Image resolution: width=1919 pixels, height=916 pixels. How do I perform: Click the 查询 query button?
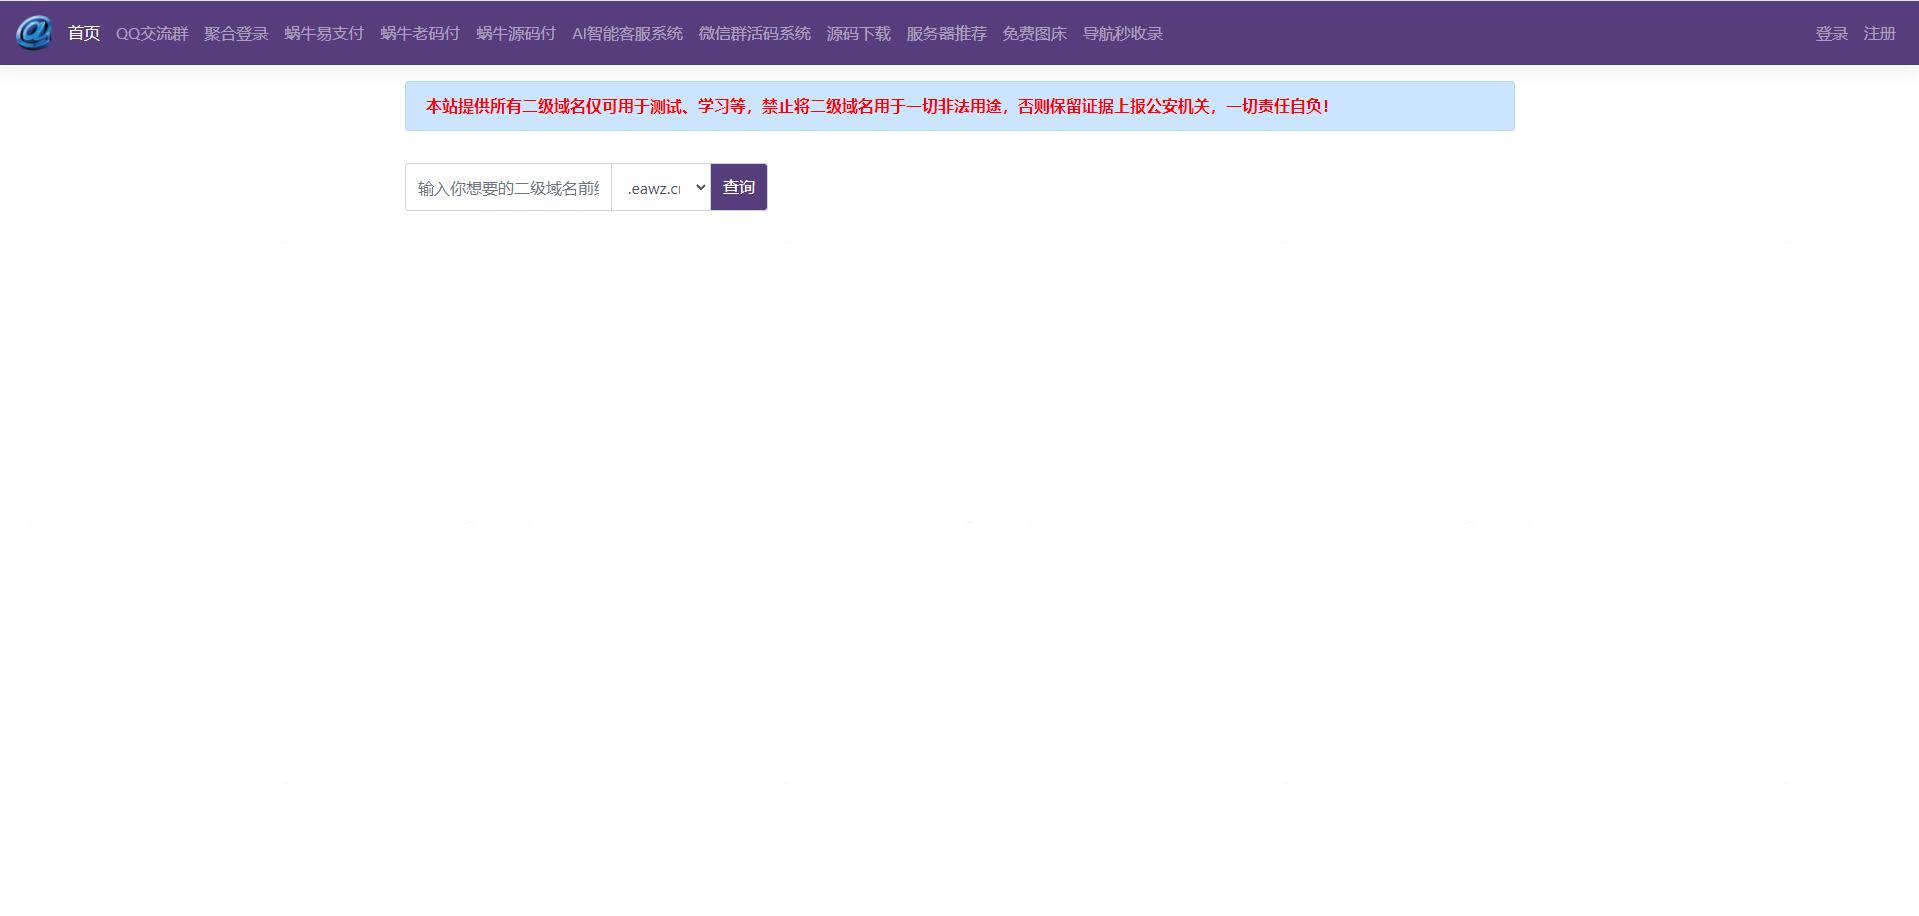click(739, 187)
